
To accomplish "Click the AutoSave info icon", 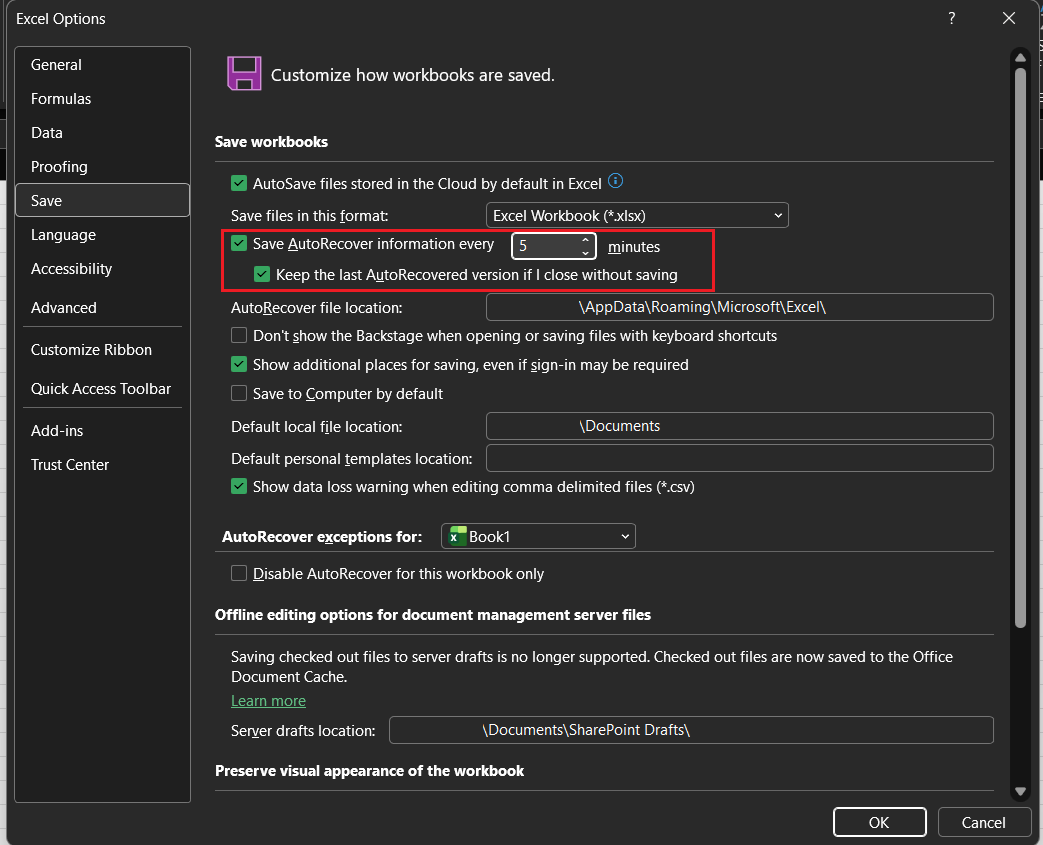I will pos(615,181).
